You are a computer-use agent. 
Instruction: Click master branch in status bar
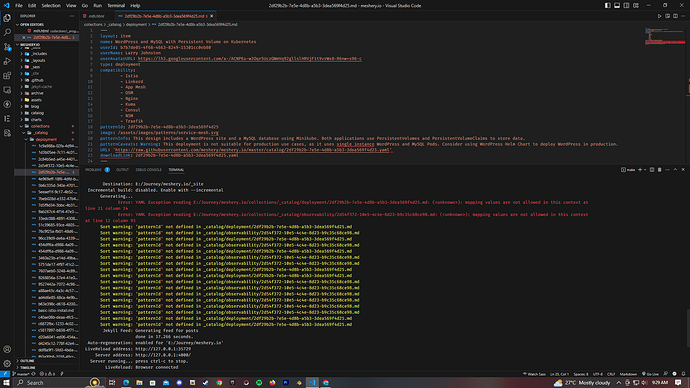(21, 374)
